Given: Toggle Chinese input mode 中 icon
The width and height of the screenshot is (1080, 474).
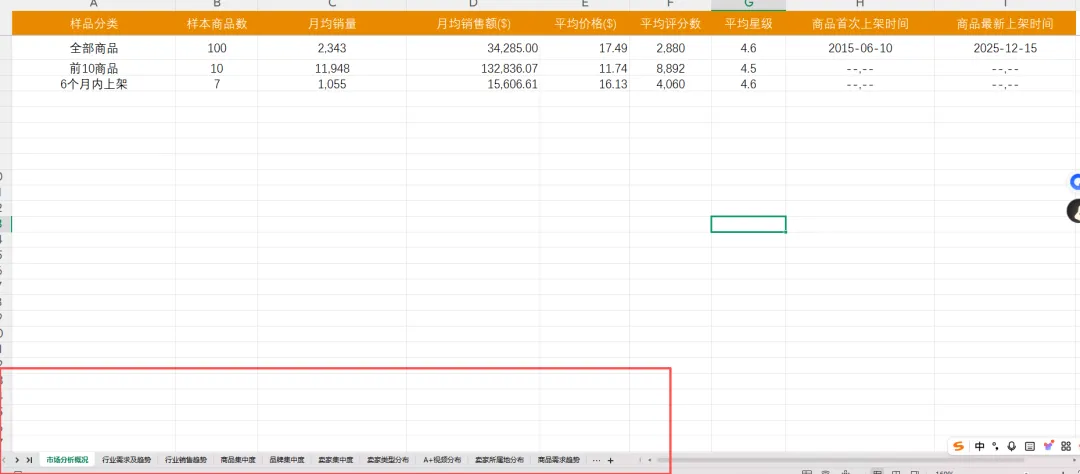Looking at the screenshot, I should click(979, 446).
